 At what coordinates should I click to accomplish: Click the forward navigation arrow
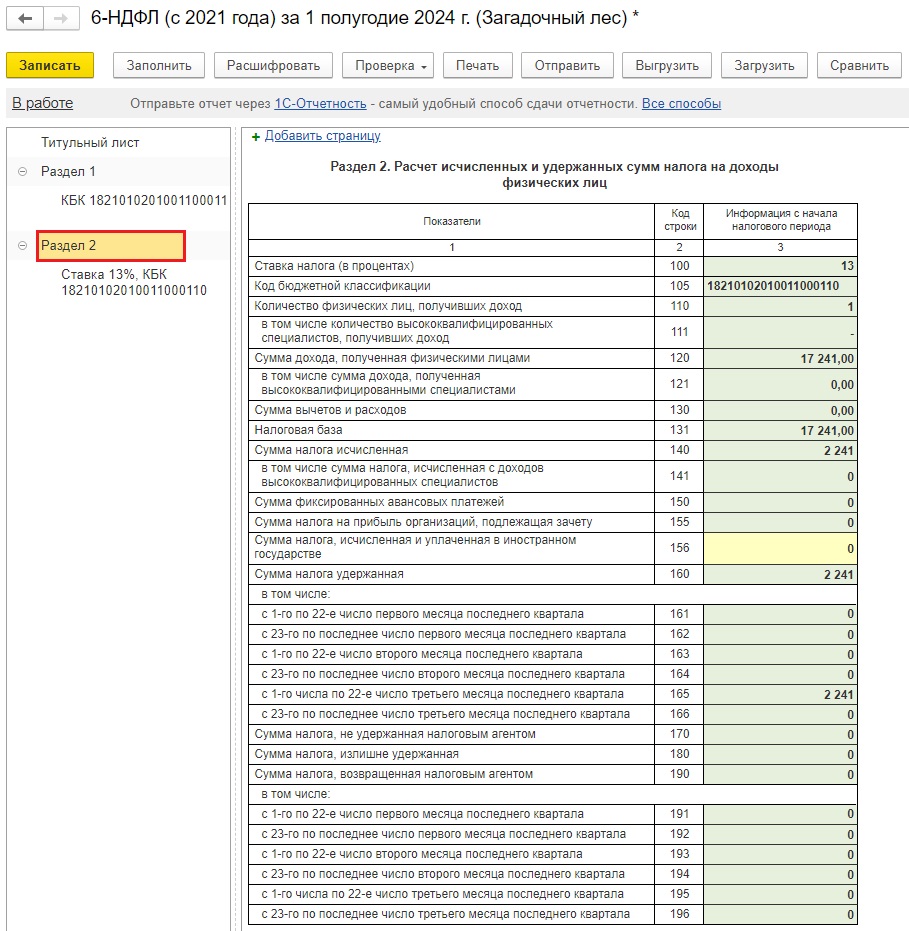tap(61, 18)
